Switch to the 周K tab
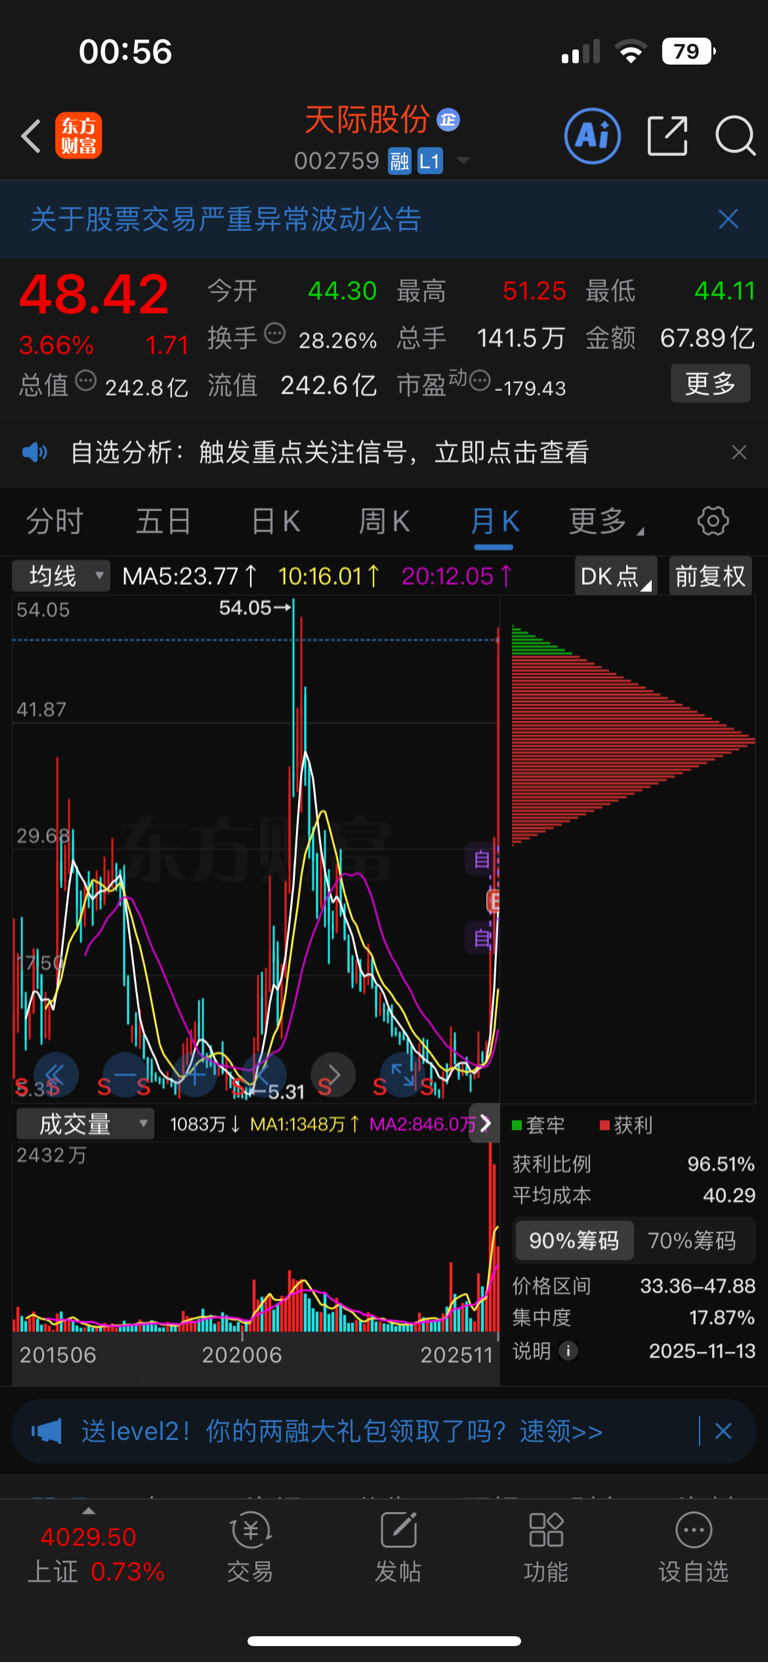 click(384, 521)
